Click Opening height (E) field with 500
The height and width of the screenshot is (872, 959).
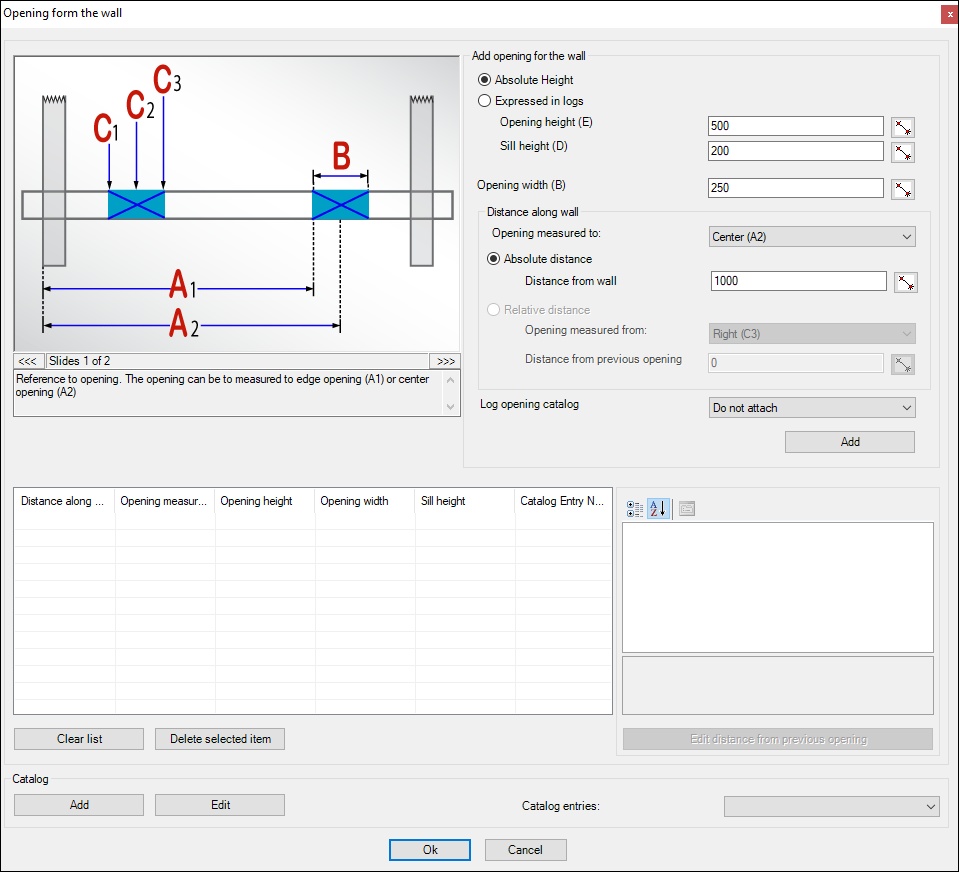coord(796,126)
